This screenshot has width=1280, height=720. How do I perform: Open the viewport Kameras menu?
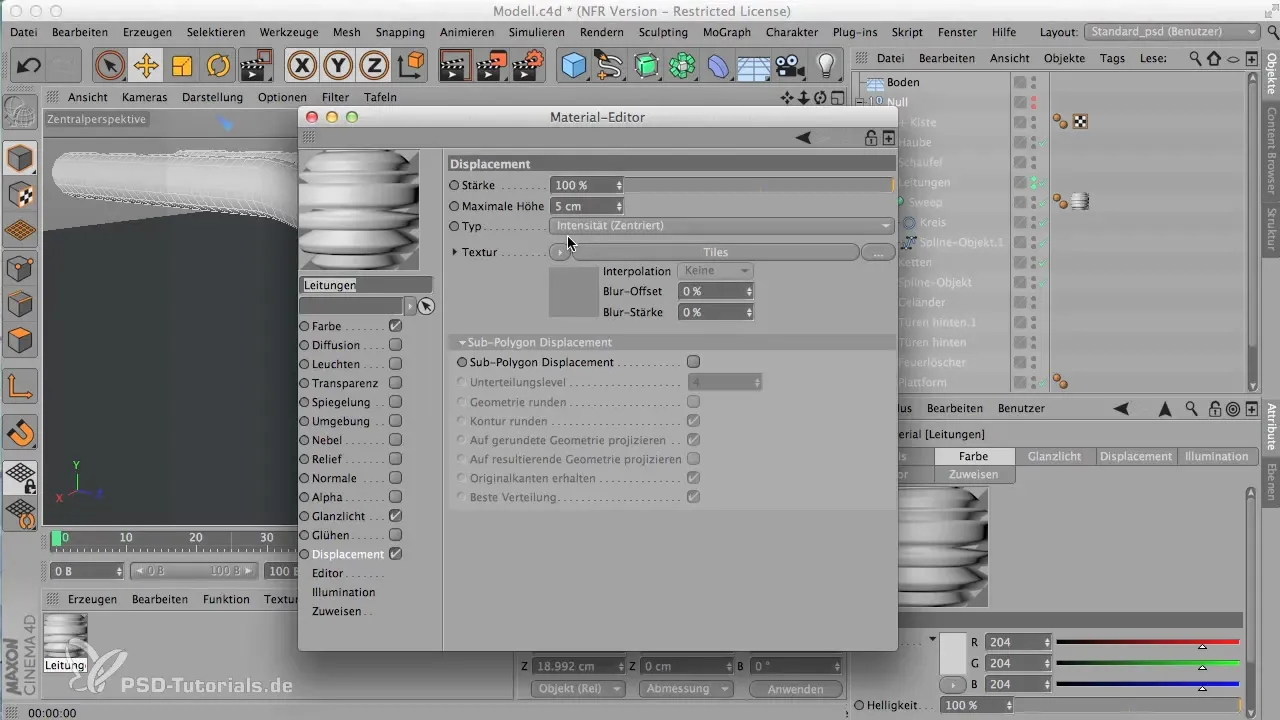tap(144, 97)
